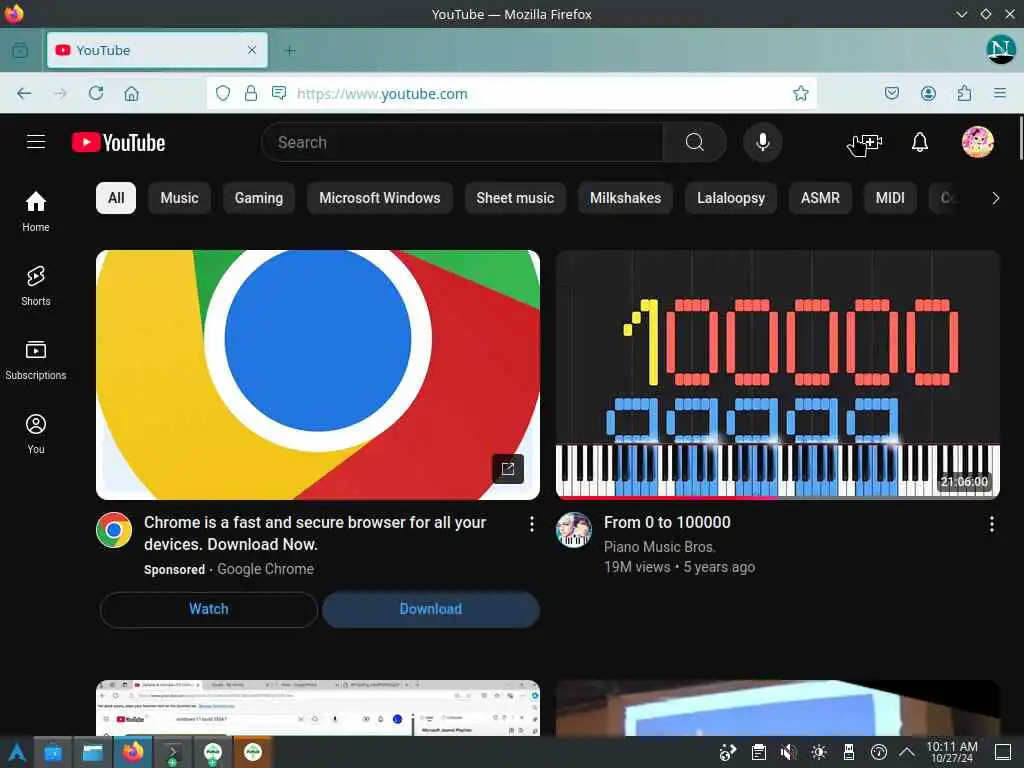This screenshot has width=1024, height=768.
Task: Start voice search with microphone icon
Action: coord(762,142)
